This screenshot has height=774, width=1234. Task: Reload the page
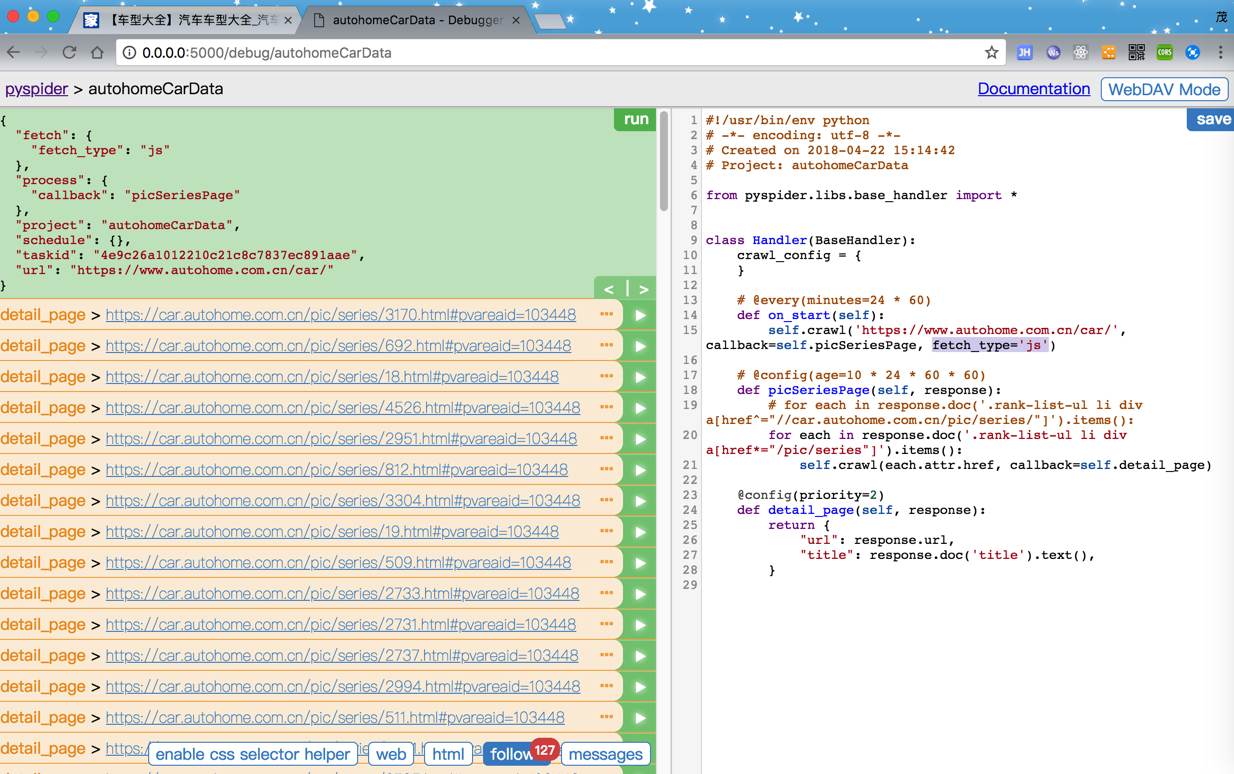coord(69,52)
